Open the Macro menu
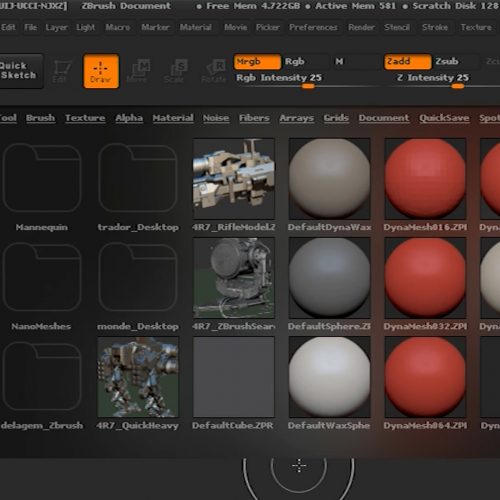Image resolution: width=500 pixels, height=500 pixels. pos(118,27)
